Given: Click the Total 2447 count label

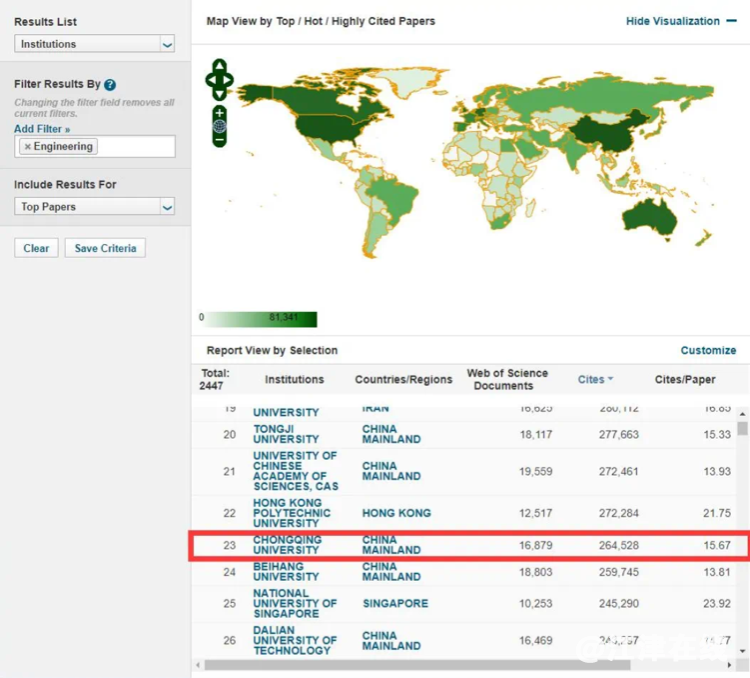Looking at the screenshot, I should tap(215, 379).
